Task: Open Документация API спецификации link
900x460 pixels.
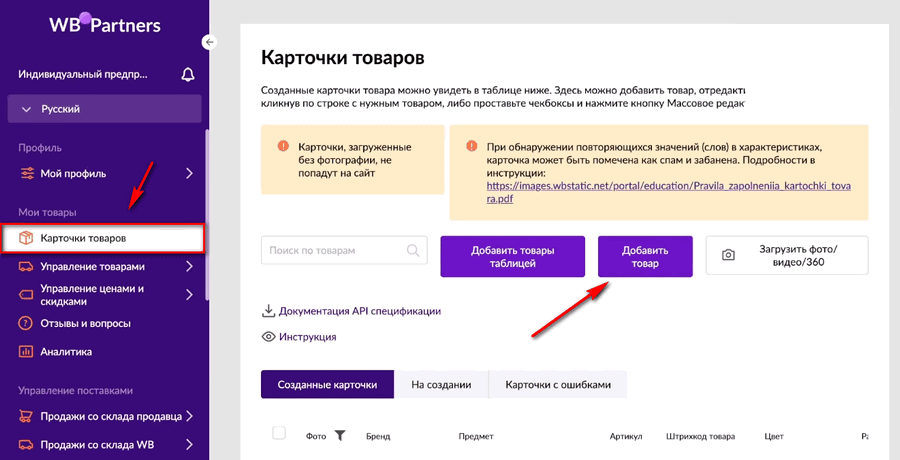Action: [x=360, y=311]
